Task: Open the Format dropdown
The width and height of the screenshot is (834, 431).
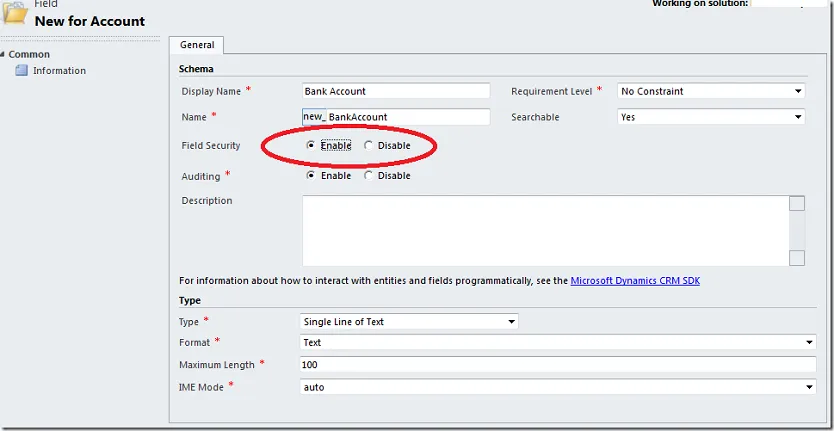Action: pyautogui.click(x=559, y=343)
